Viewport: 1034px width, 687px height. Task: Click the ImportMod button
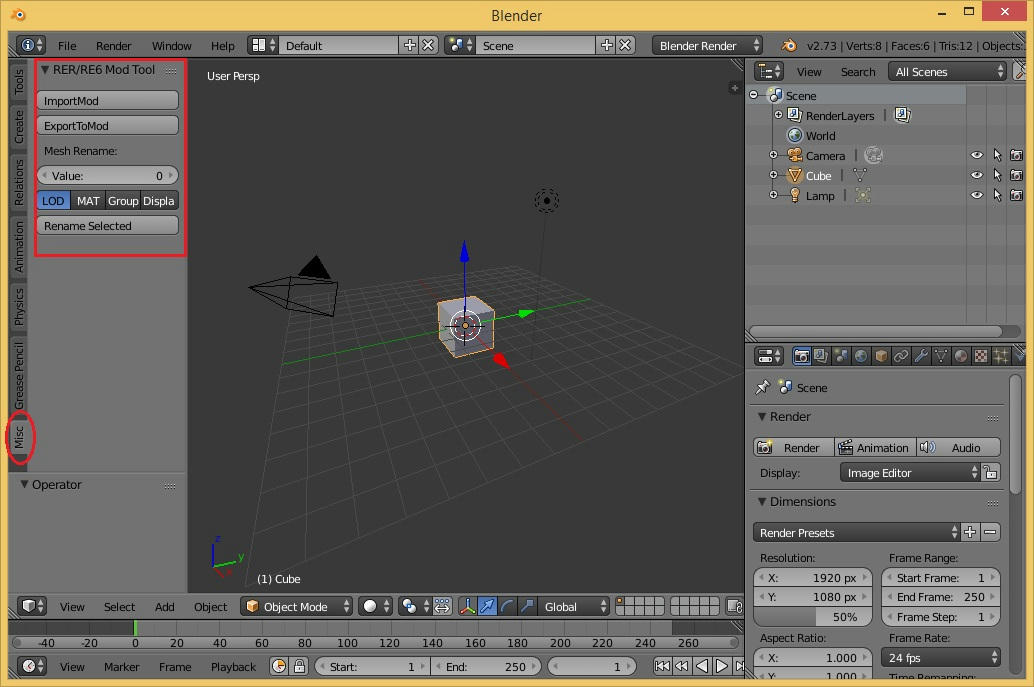[x=107, y=100]
